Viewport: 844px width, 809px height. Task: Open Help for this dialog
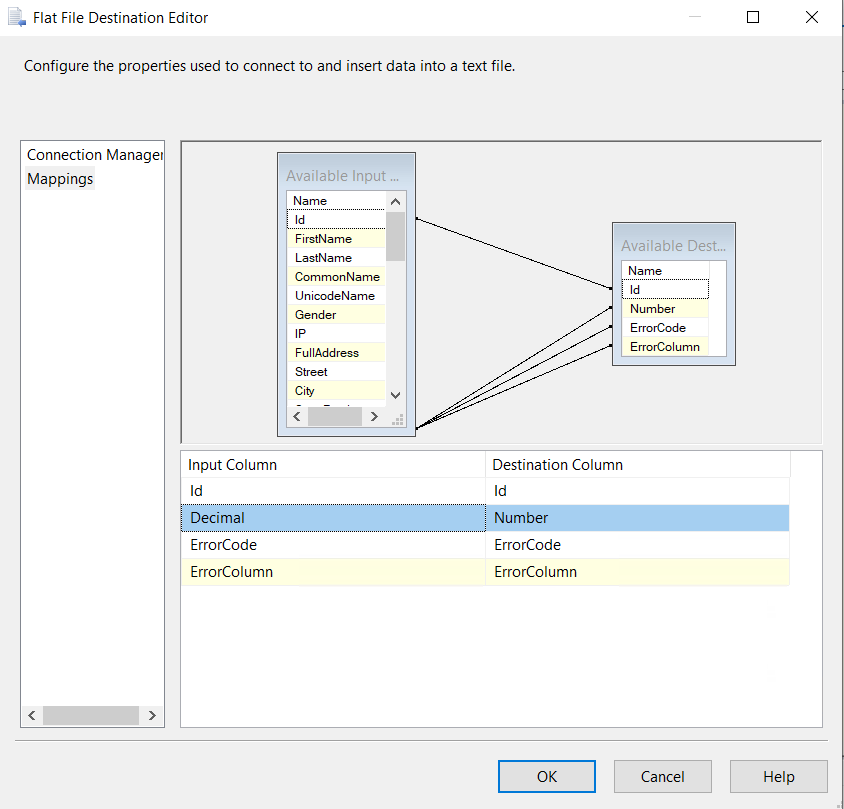point(778,776)
